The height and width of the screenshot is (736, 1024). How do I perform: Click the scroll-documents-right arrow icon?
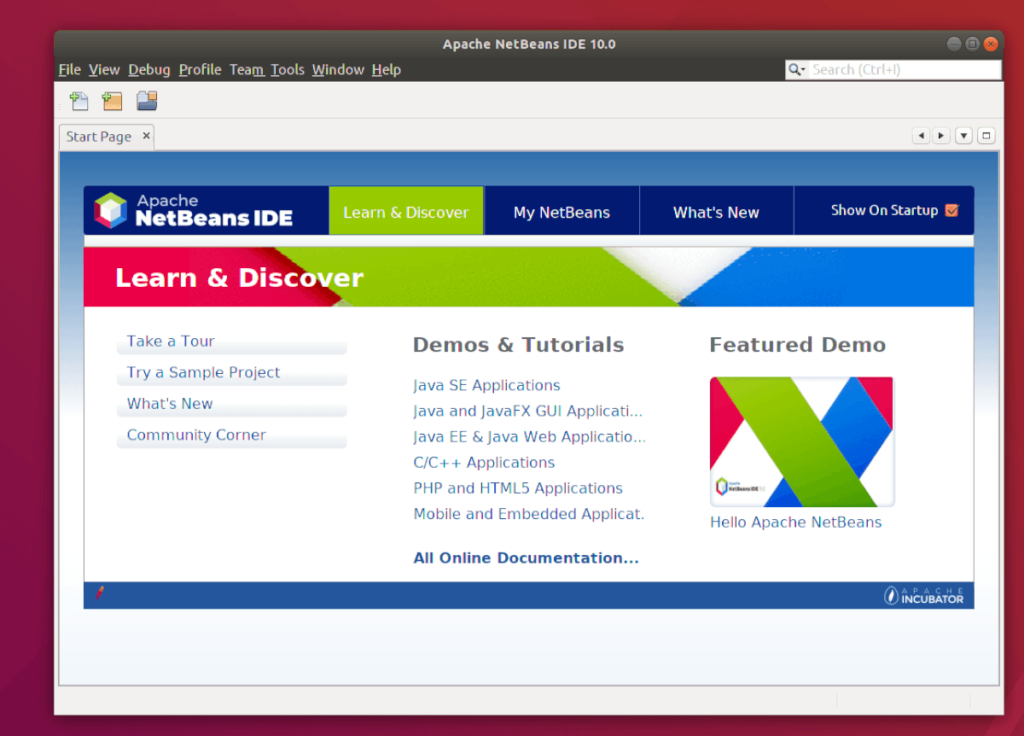point(941,135)
